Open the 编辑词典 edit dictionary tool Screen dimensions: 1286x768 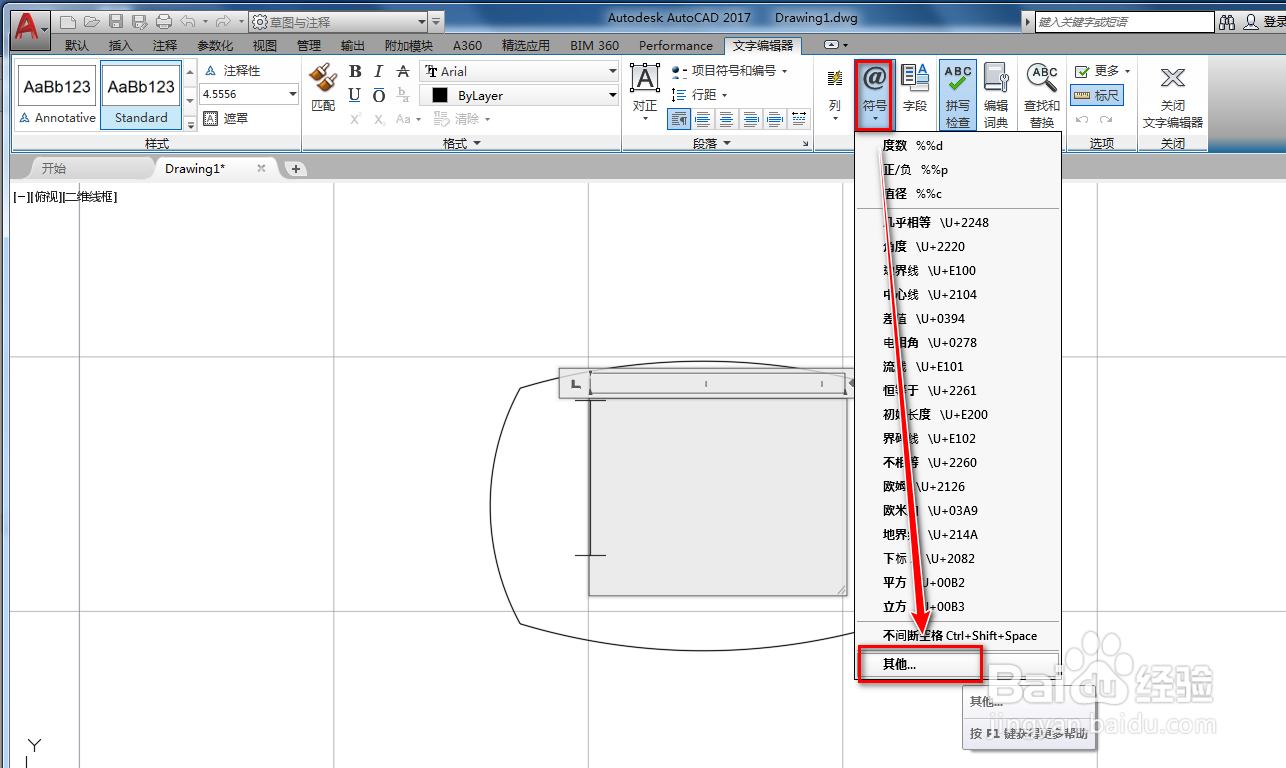point(996,95)
